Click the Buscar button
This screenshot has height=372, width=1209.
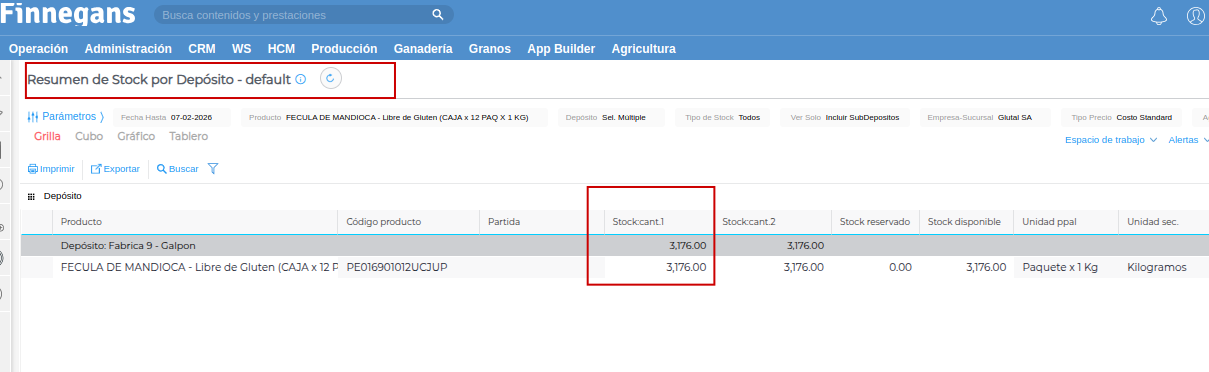[177, 169]
